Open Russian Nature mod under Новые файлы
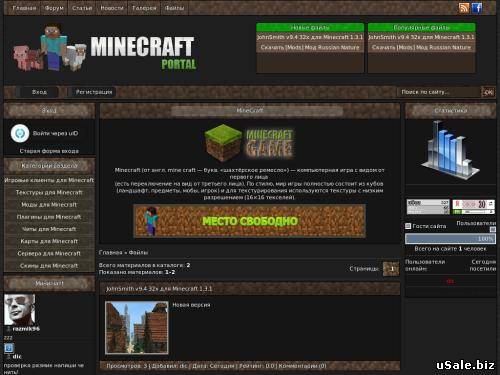The height and width of the screenshot is (375, 500). point(310,48)
